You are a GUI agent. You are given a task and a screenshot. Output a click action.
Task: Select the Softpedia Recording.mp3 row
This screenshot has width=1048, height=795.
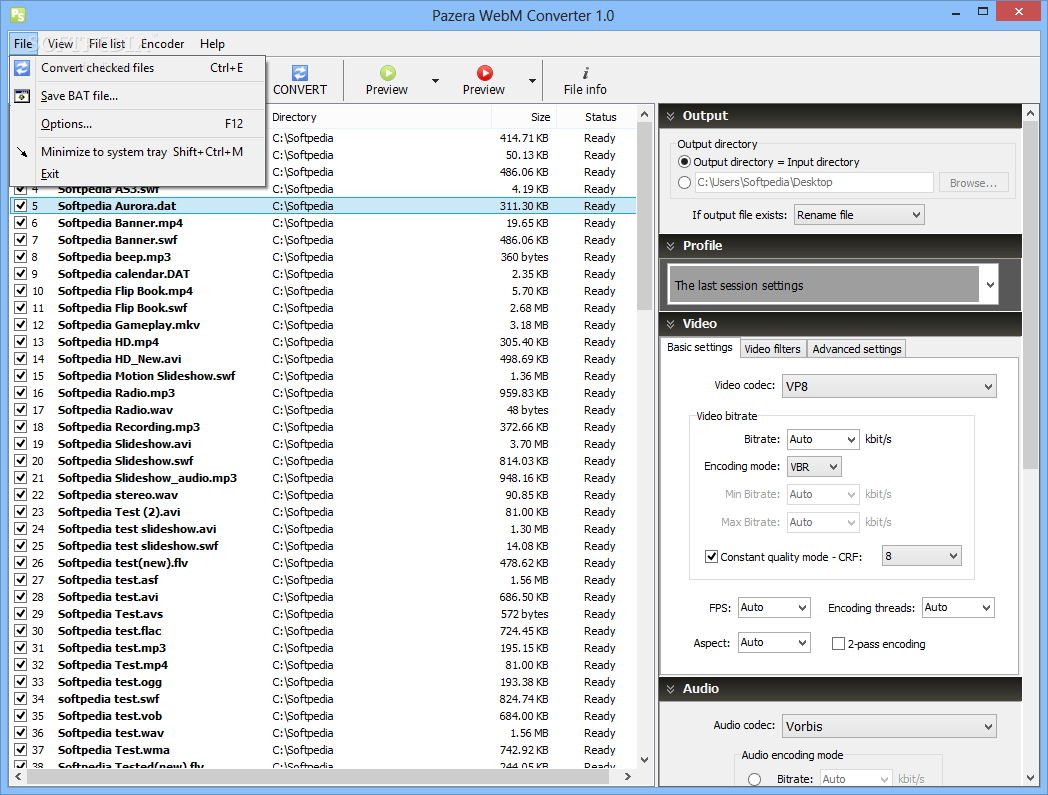[x=323, y=427]
